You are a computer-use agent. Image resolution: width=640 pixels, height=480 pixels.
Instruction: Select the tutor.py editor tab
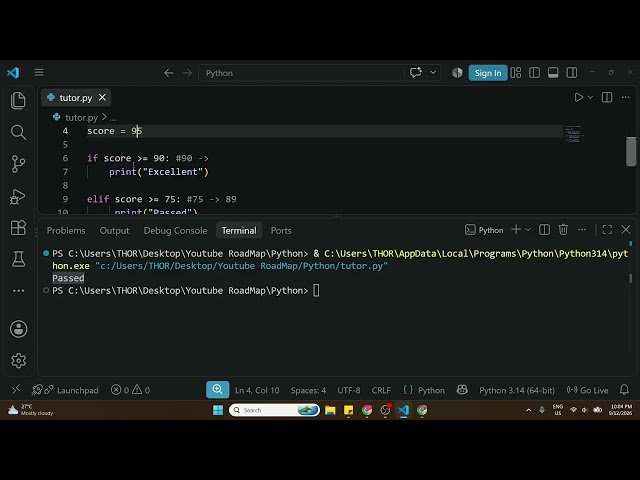[x=76, y=98]
